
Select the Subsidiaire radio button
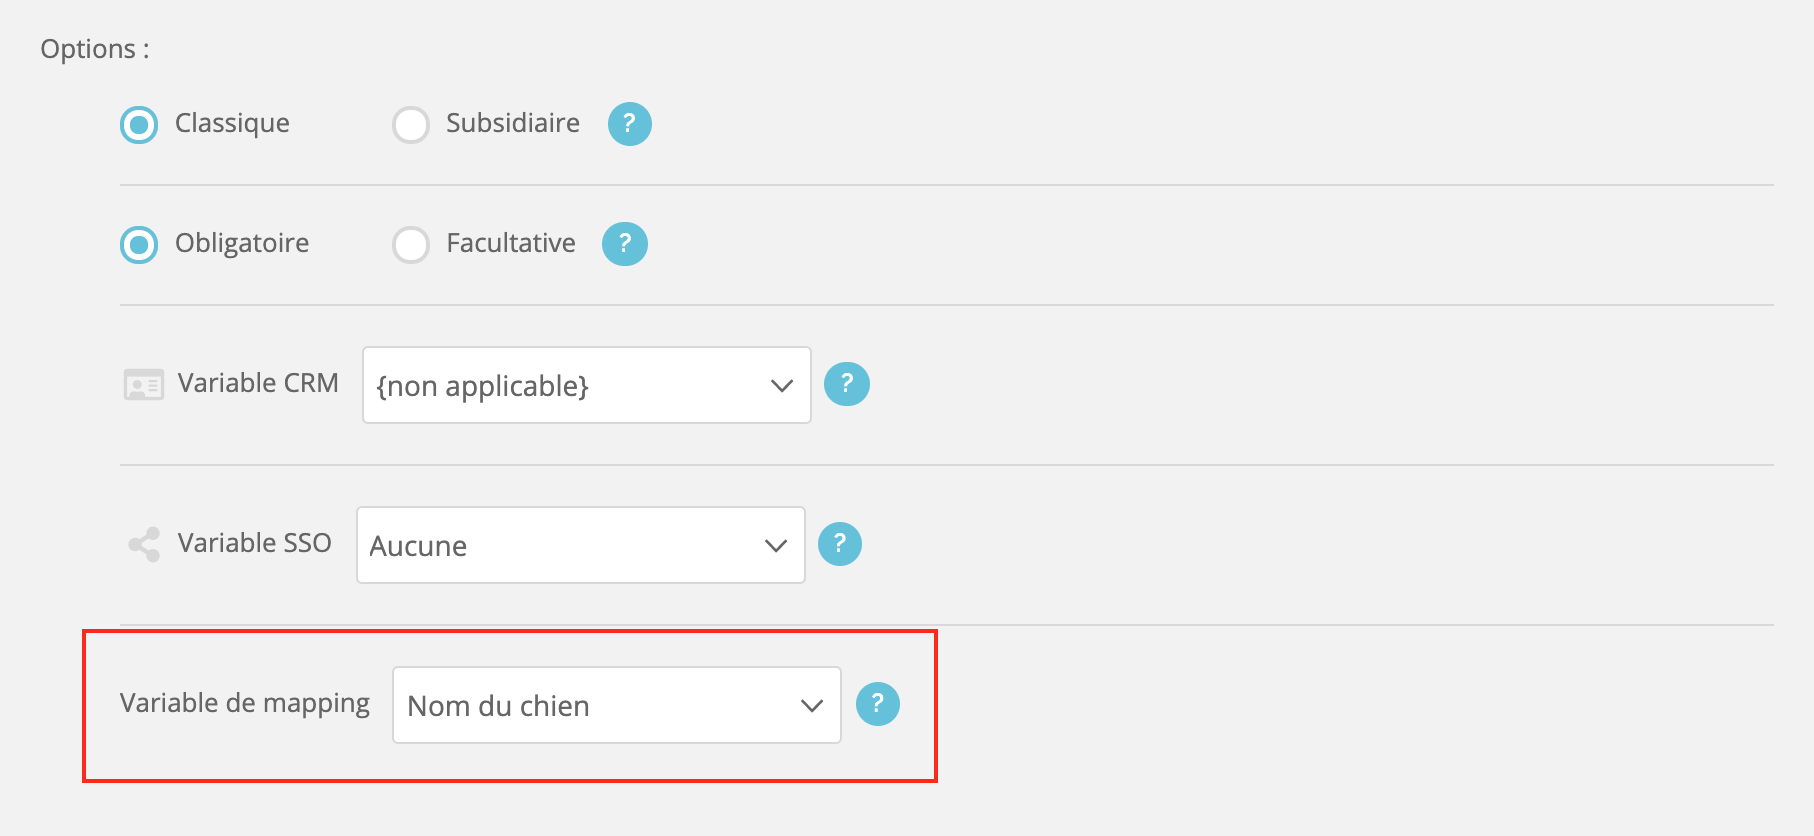411,125
